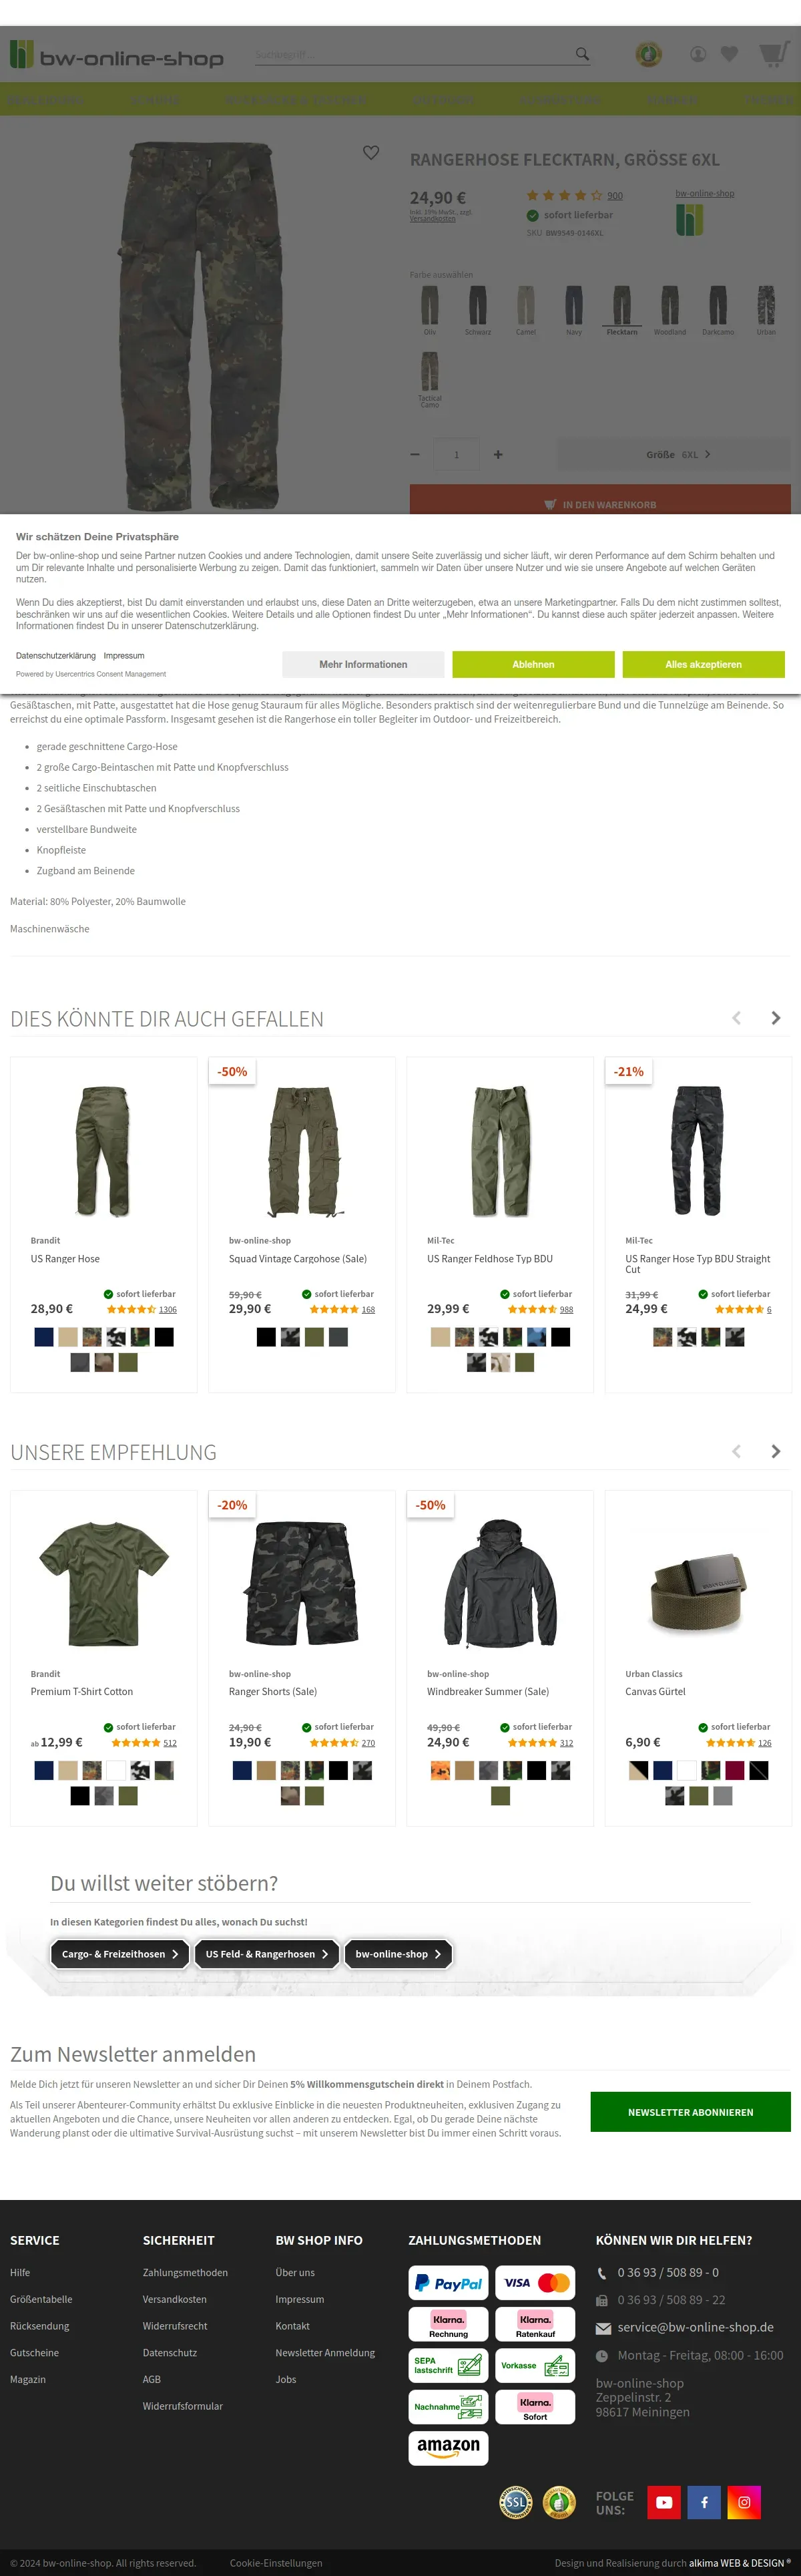Open 'Cookie-Einstellungen' link at page bottom
Image resolution: width=801 pixels, height=2576 pixels.
point(276,2563)
